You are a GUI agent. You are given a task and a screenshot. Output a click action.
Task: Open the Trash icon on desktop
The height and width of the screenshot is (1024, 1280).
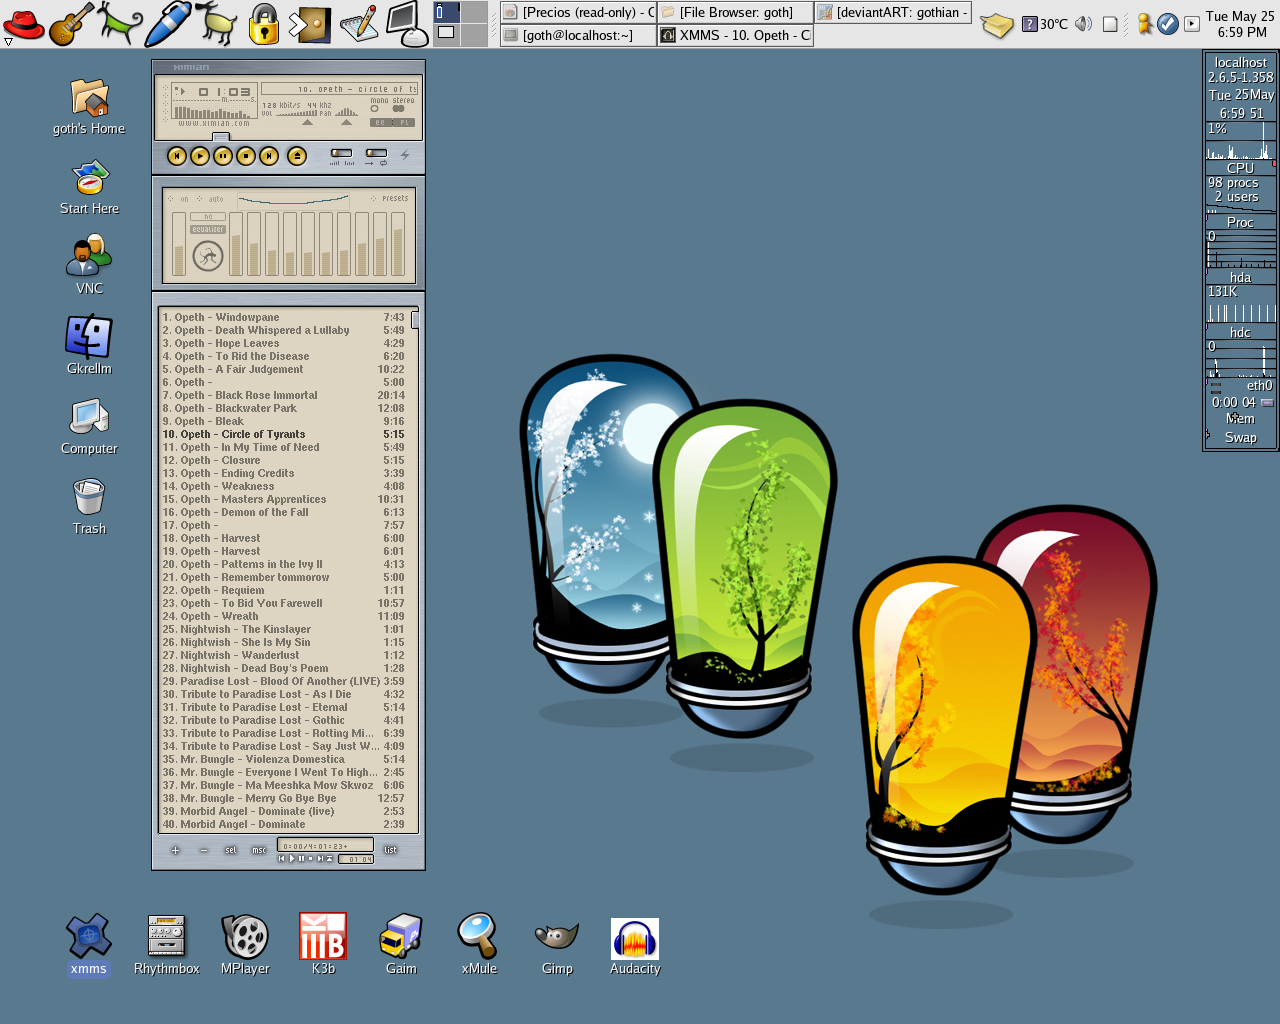[89, 506]
